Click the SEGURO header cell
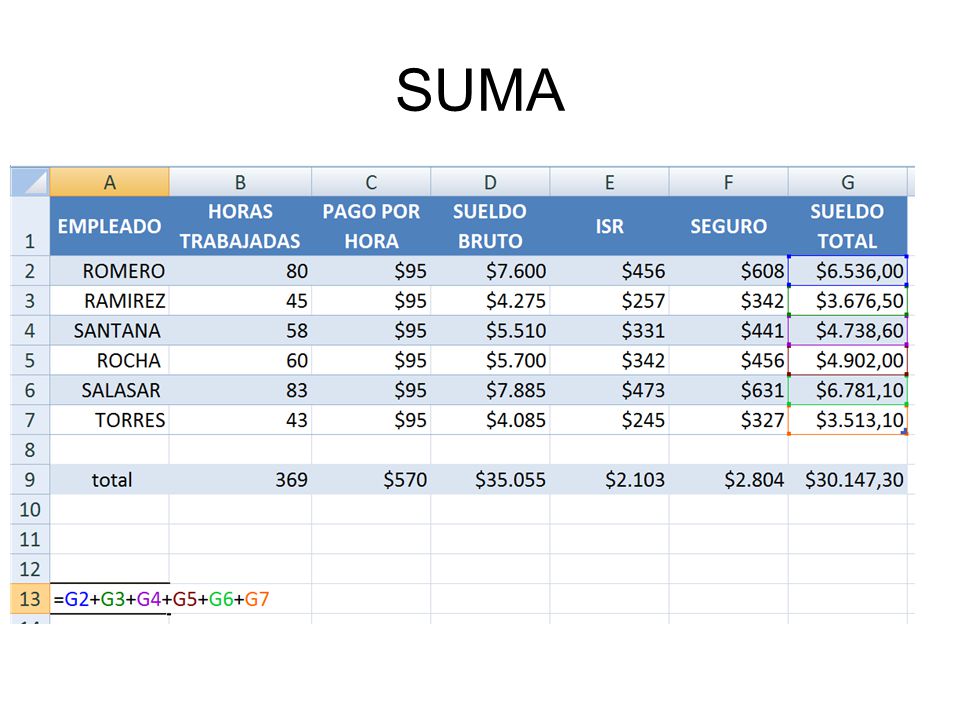 coord(728,226)
